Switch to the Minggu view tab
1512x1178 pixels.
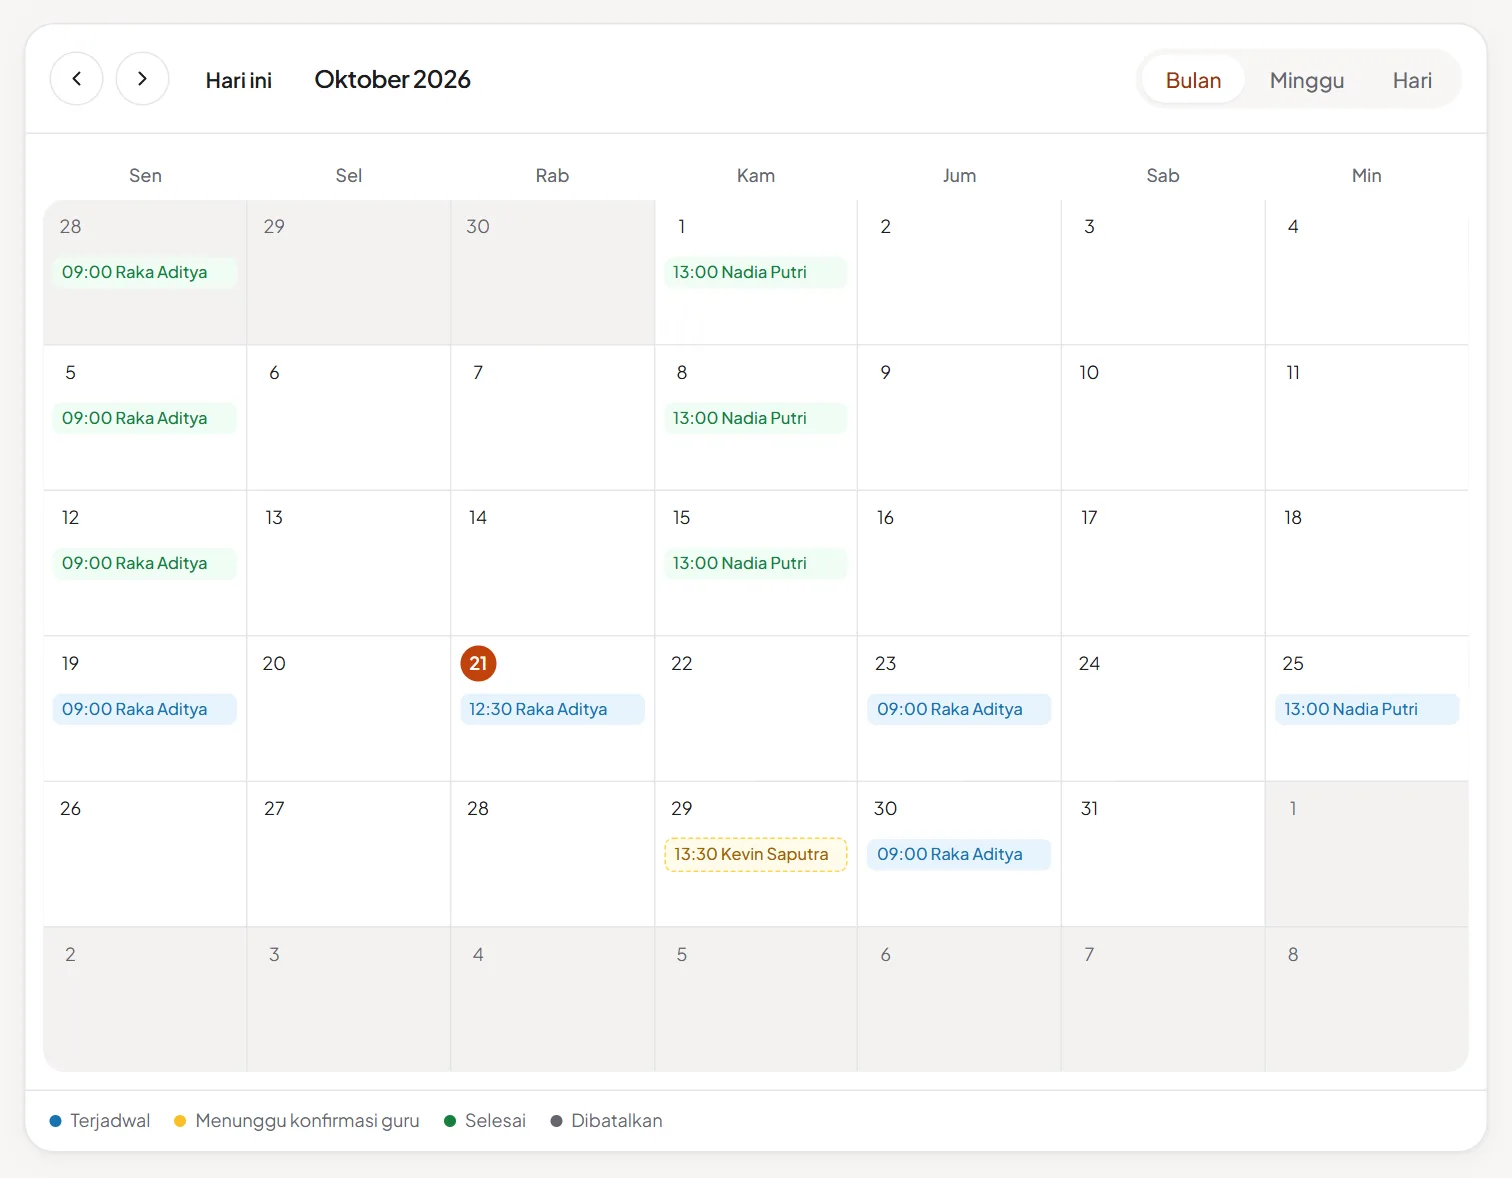tap(1306, 80)
